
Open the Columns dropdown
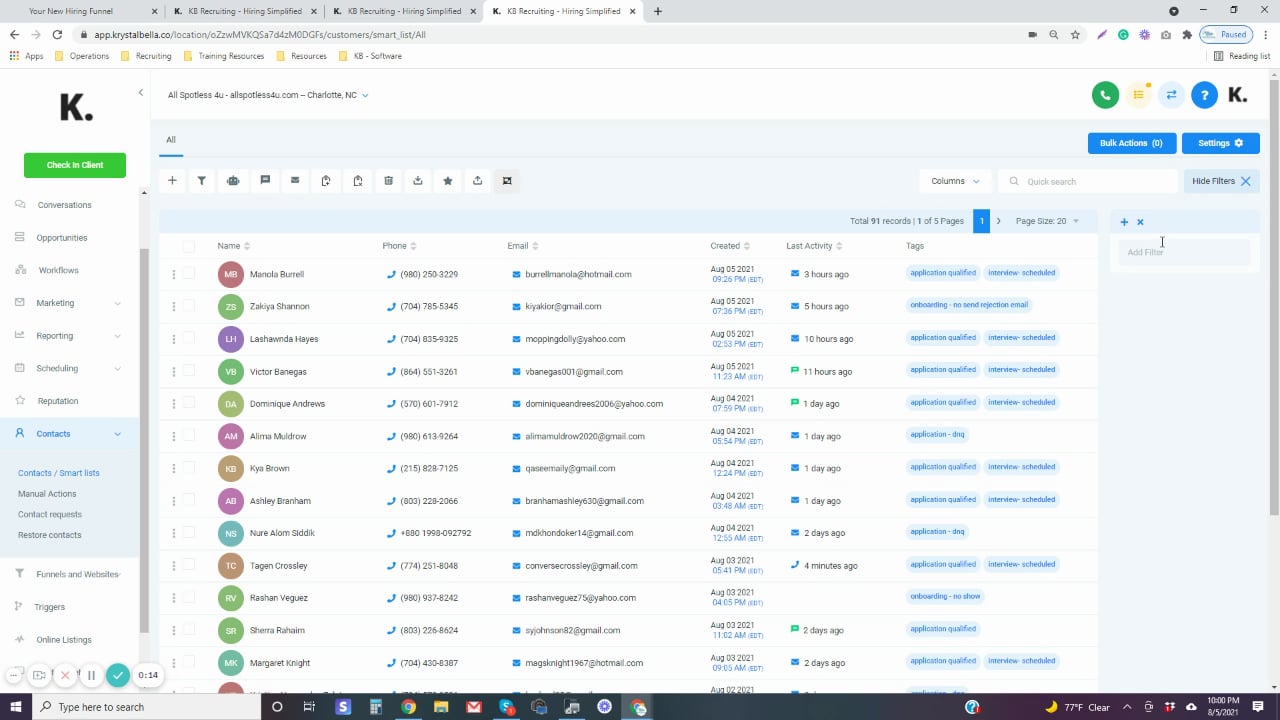[955, 181]
